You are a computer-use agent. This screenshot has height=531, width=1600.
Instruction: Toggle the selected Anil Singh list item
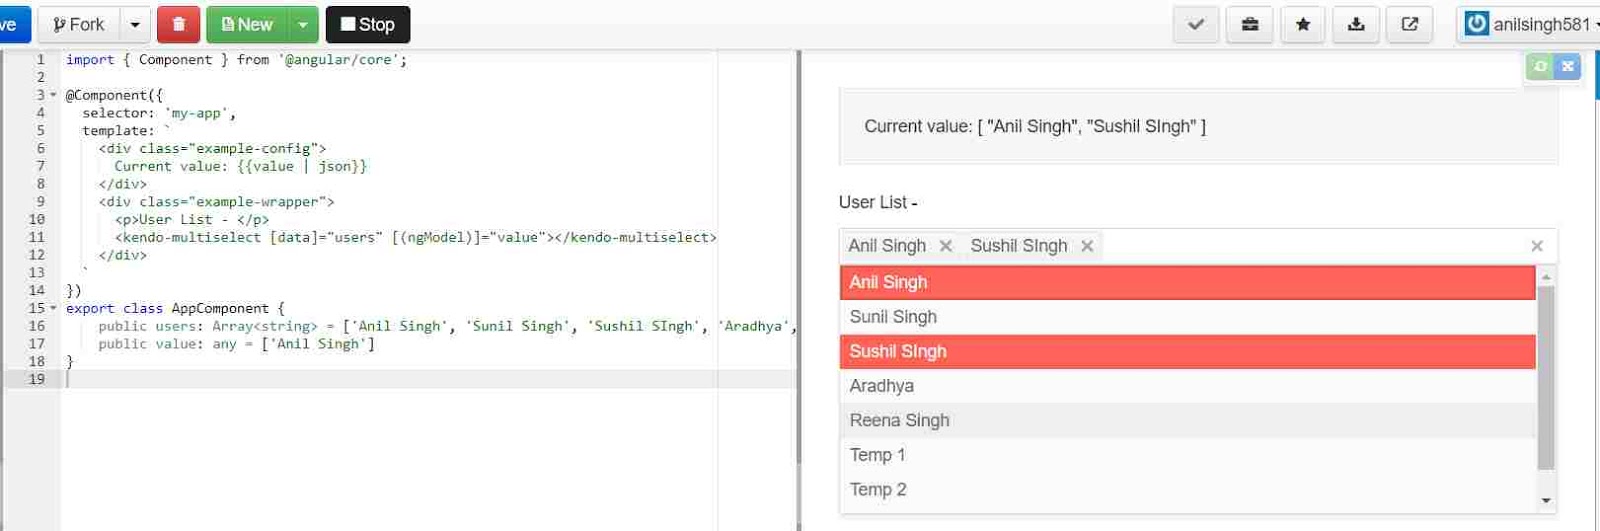pyautogui.click(x=1188, y=282)
